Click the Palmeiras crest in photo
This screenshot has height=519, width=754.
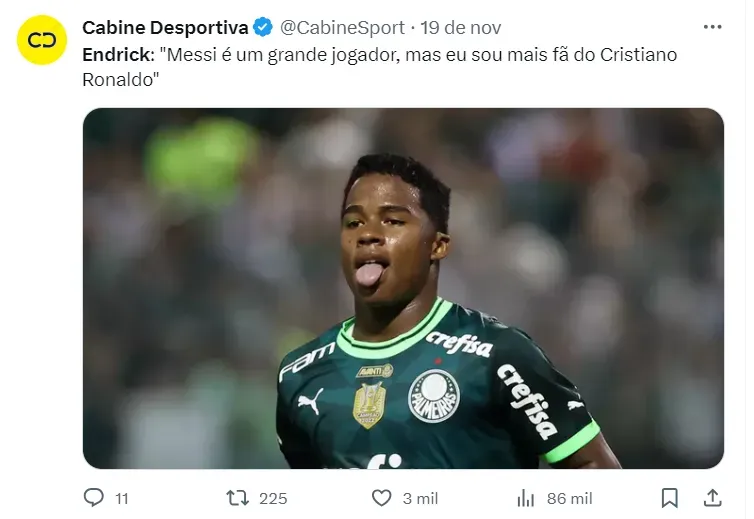pos(434,396)
